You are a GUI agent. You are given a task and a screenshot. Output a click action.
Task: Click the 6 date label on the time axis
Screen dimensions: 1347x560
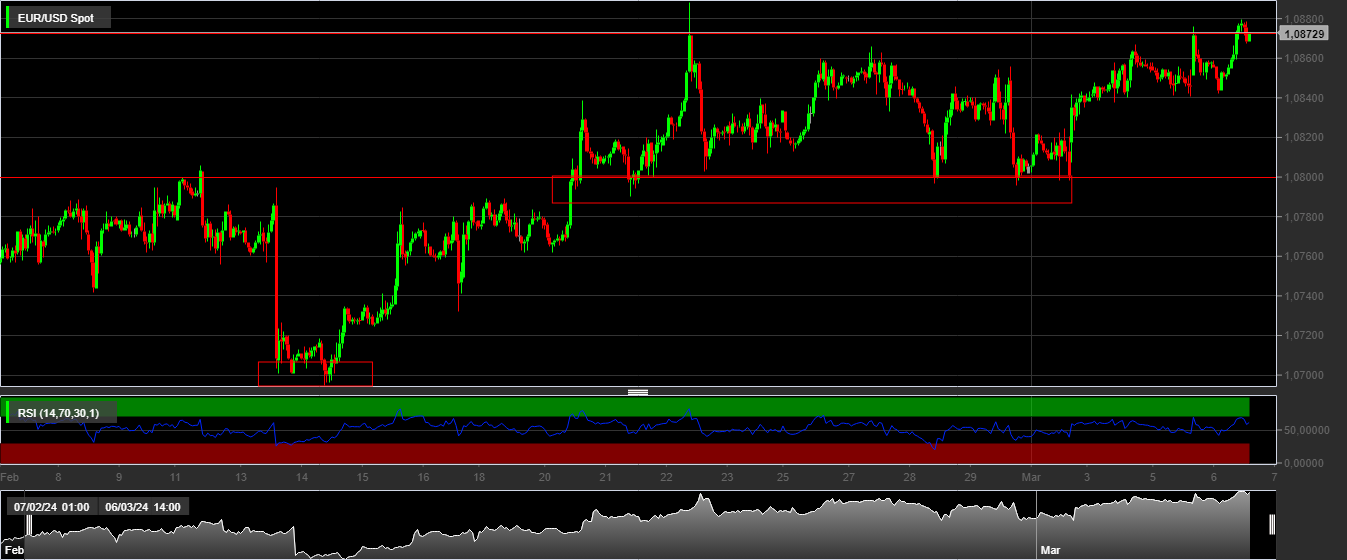pyautogui.click(x=1213, y=477)
